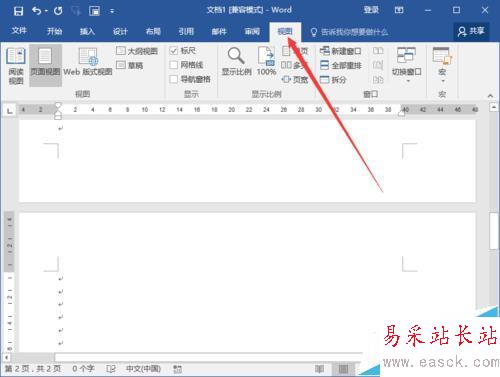The image size is (500, 377).
Task: Open the 宏 macros dropdown
Action: (442, 66)
